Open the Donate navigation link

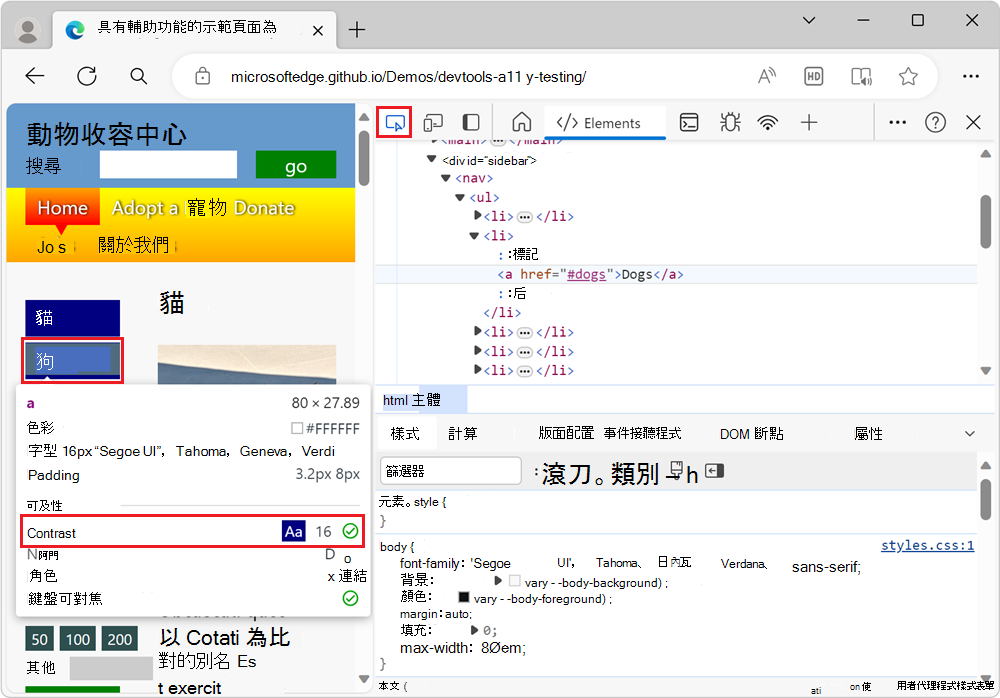tap(264, 208)
